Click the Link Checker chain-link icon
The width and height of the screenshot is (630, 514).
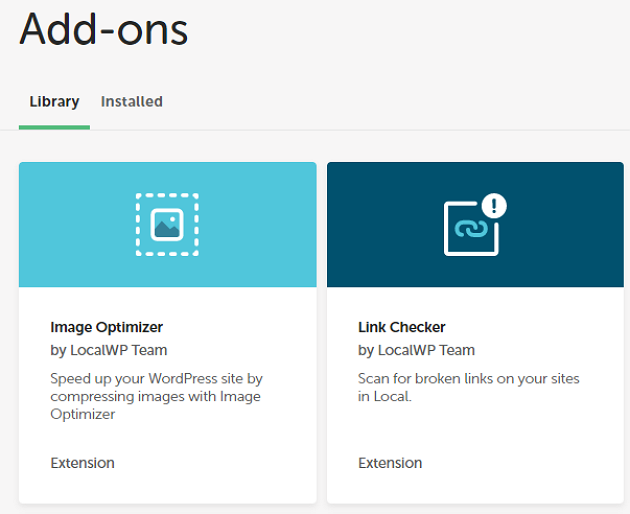(x=470, y=229)
